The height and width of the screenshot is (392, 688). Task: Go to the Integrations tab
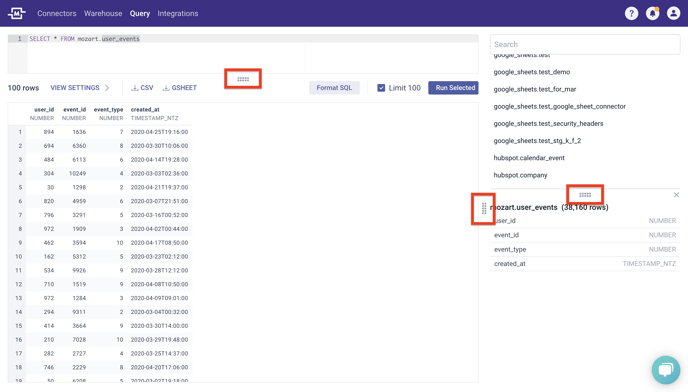click(178, 14)
